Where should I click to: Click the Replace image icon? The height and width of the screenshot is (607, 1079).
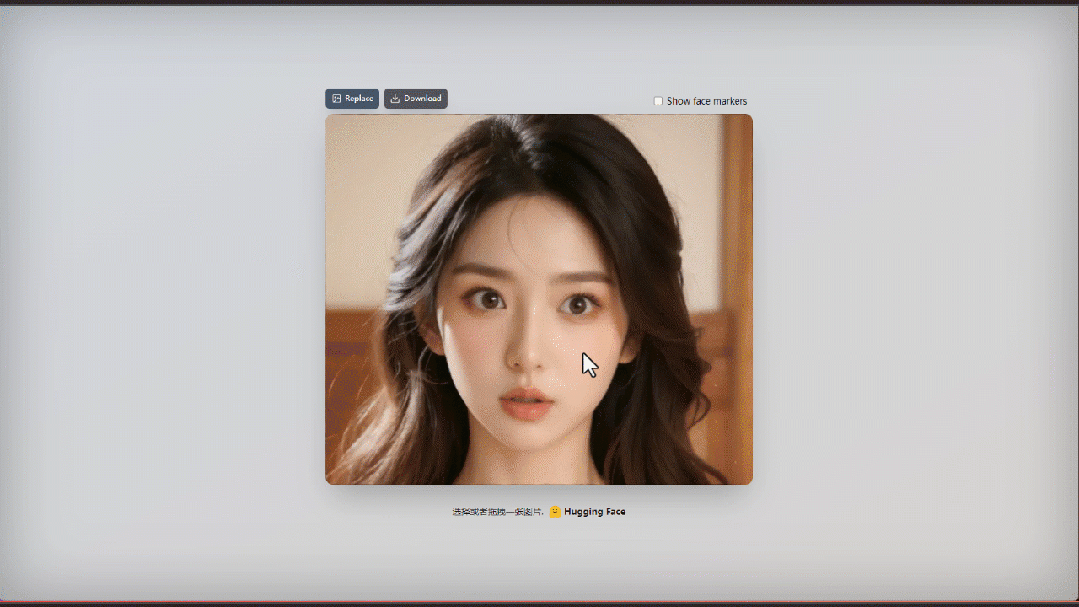coord(337,99)
